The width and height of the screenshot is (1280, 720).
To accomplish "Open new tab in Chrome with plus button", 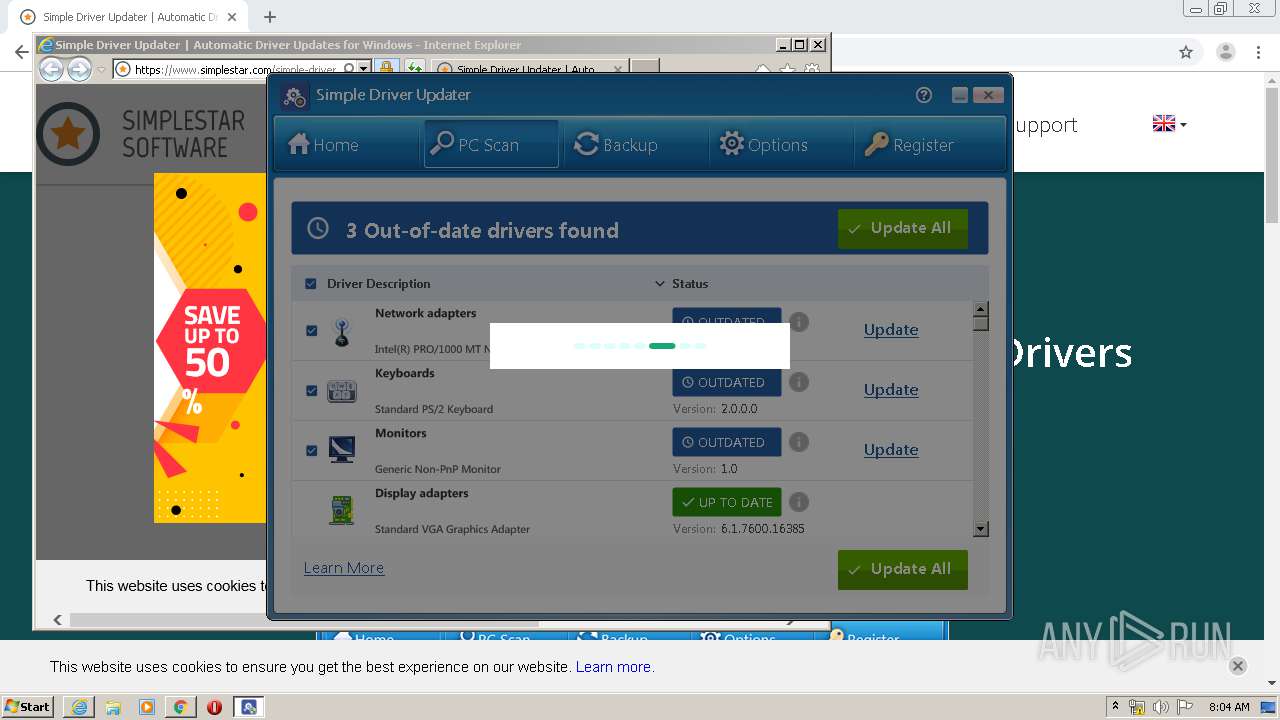I will tap(269, 17).
